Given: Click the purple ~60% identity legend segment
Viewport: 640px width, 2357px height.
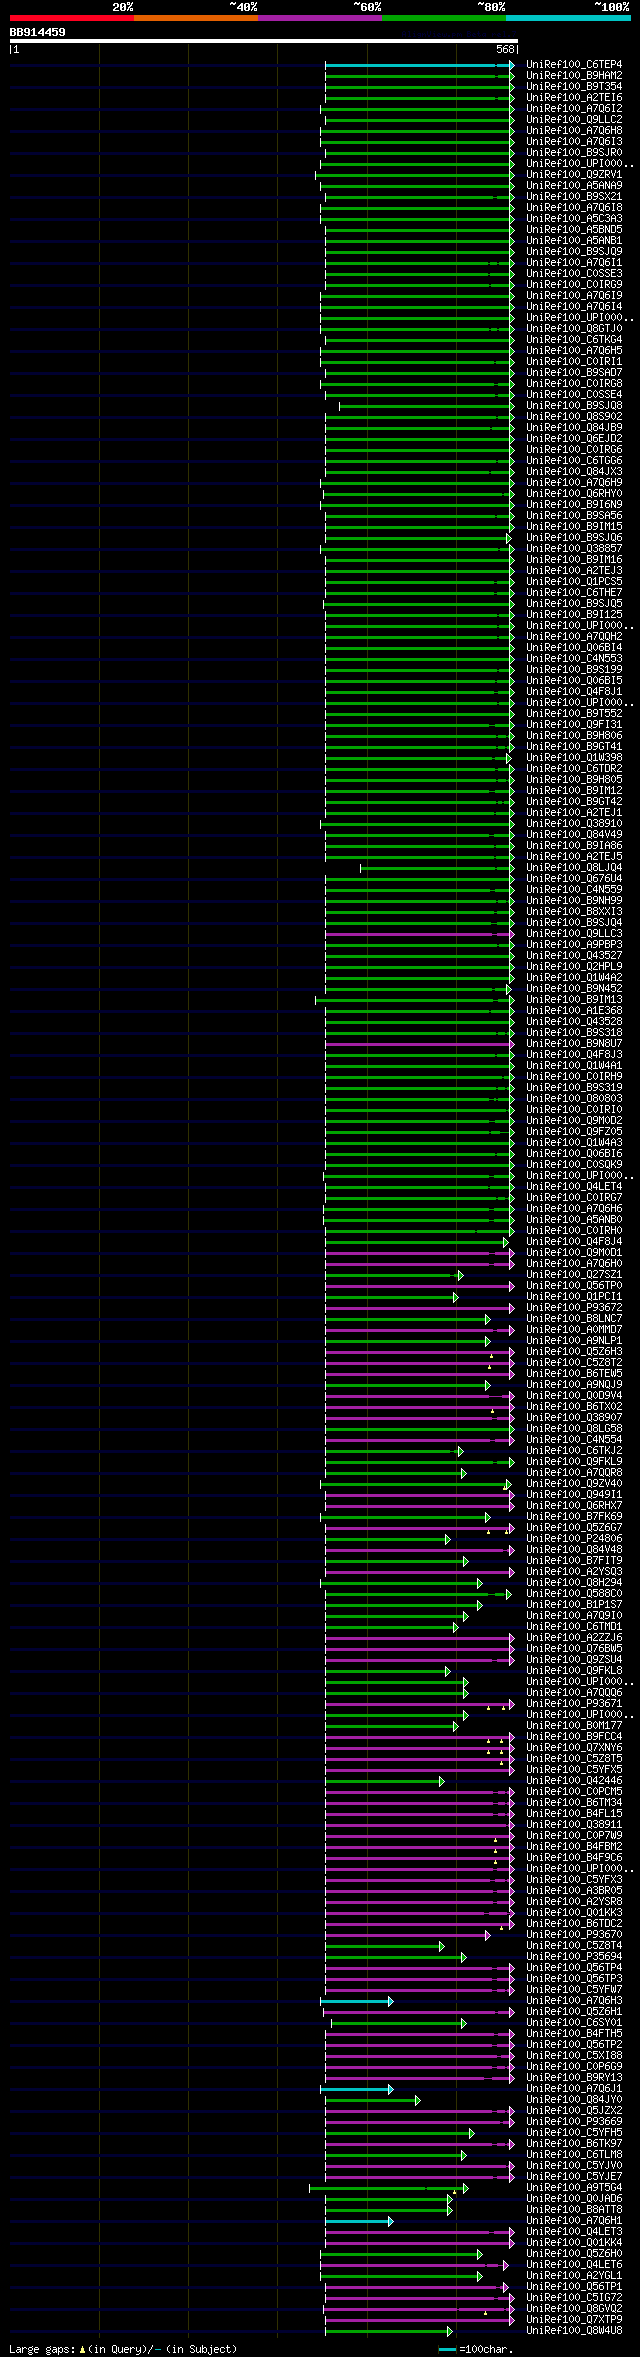Looking at the screenshot, I should click(x=319, y=18).
